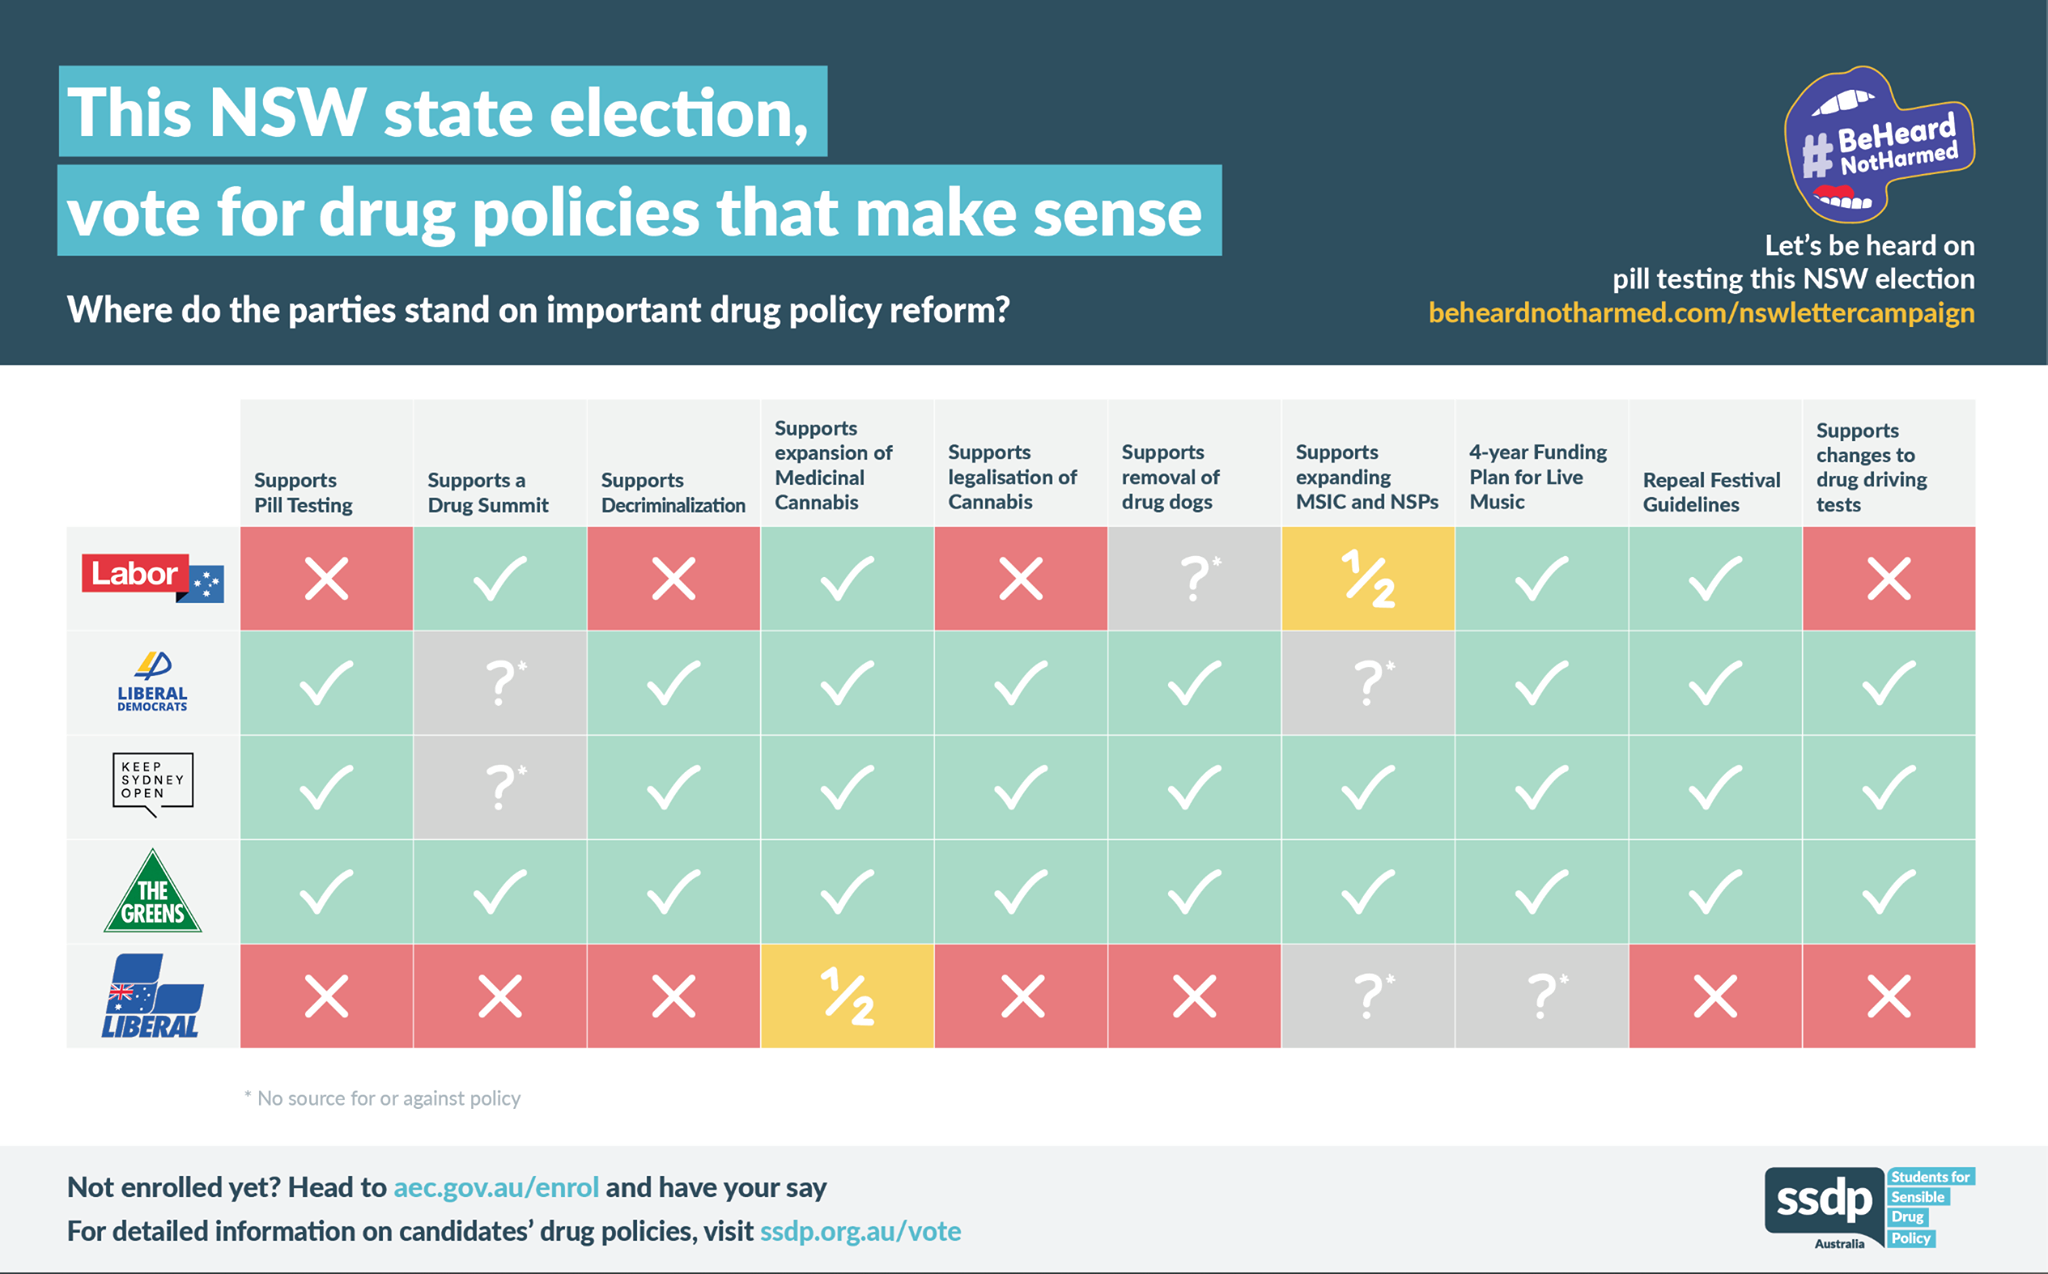Click the #BeHeardNotHarmed mouth logo
The image size is (2048, 1274).
click(x=1877, y=145)
